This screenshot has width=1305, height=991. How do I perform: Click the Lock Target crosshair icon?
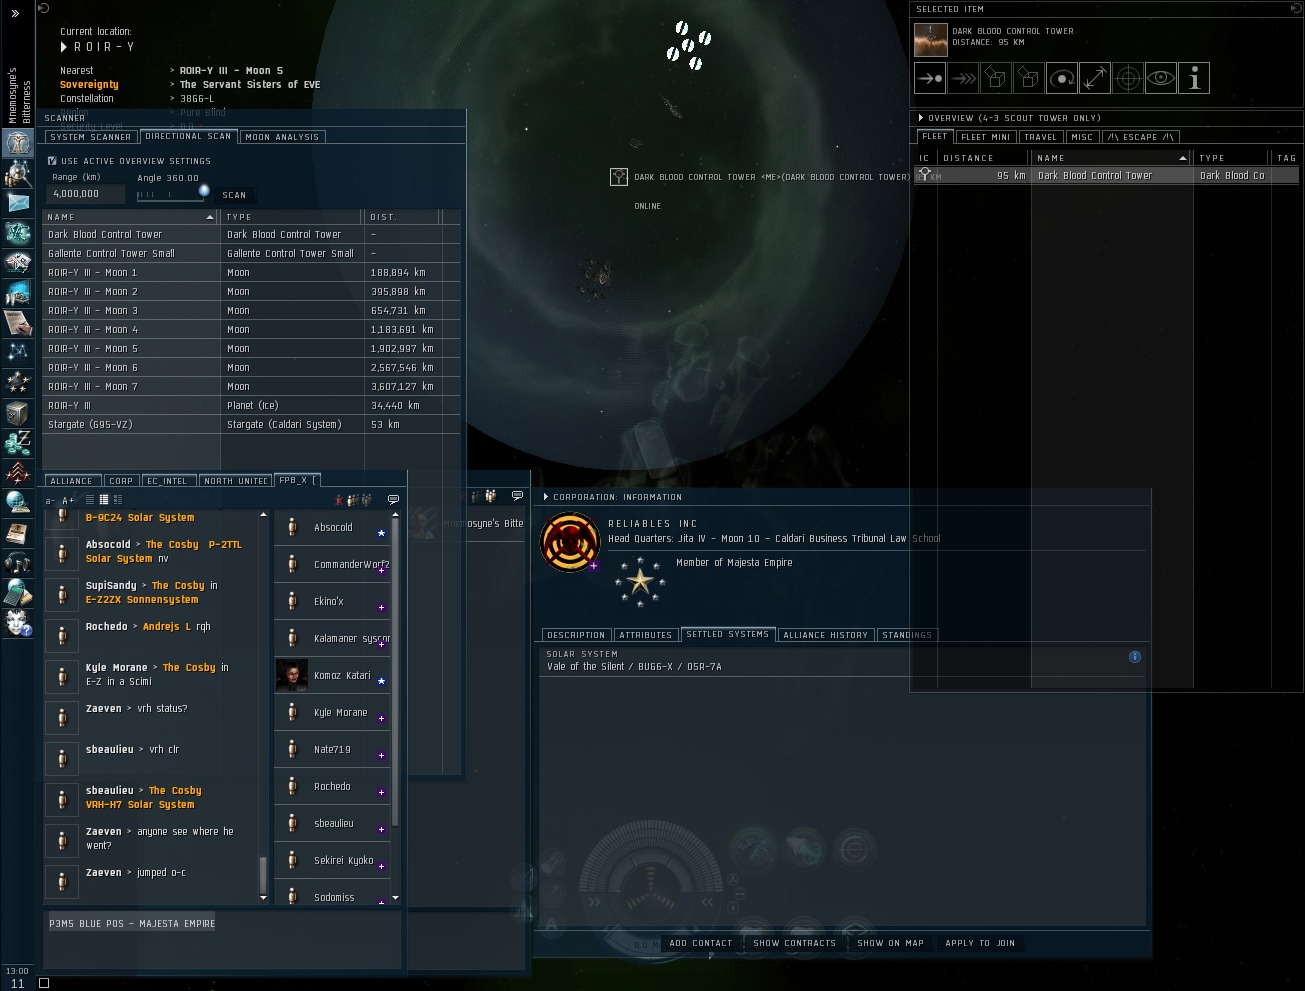point(1128,78)
